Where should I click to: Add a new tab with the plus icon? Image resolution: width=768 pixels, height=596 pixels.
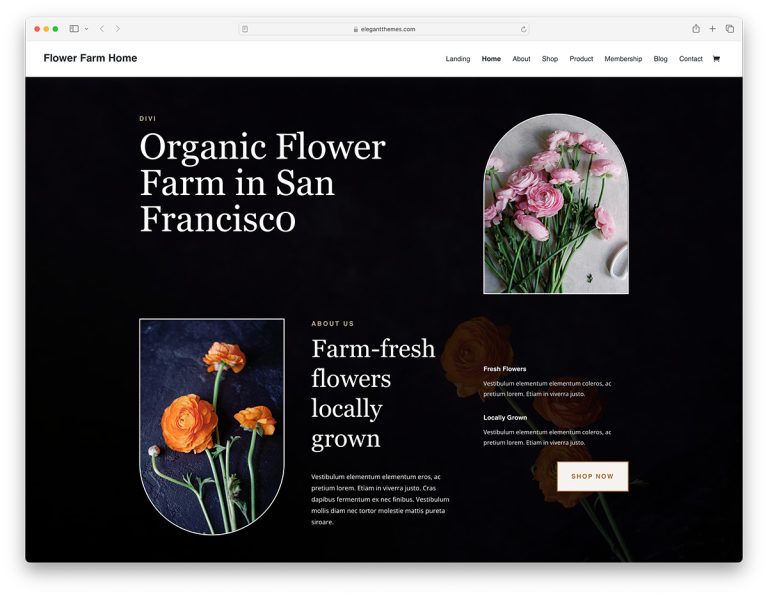pyautogui.click(x=713, y=29)
